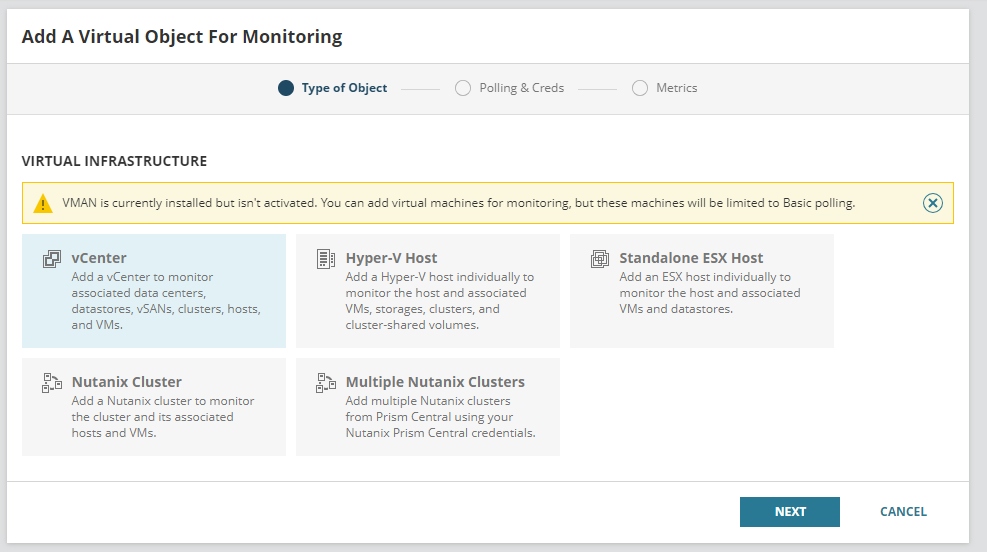Click the CANCEL button
The width and height of the screenshot is (987, 552).
(x=903, y=512)
